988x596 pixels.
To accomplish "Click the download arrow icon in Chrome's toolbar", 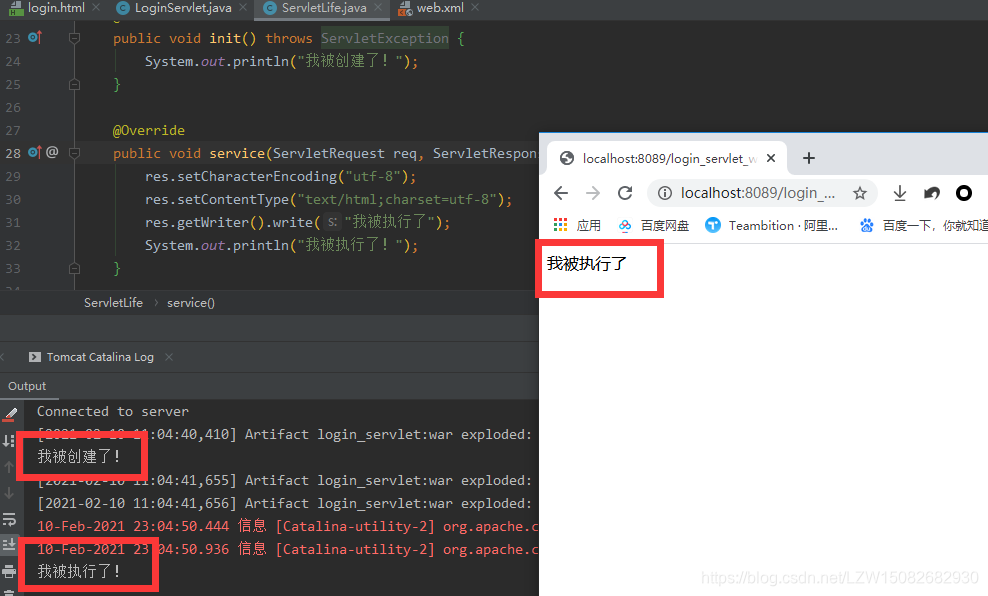I will [900, 193].
